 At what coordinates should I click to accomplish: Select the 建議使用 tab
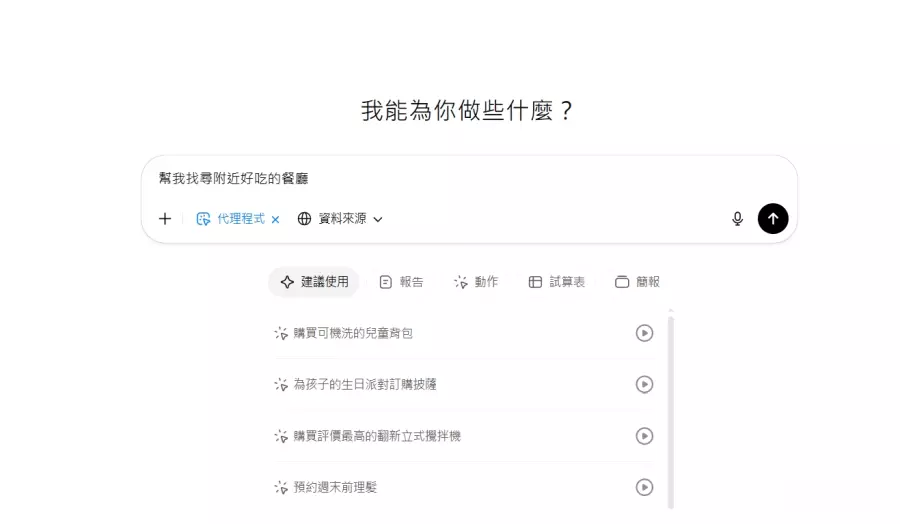314,282
